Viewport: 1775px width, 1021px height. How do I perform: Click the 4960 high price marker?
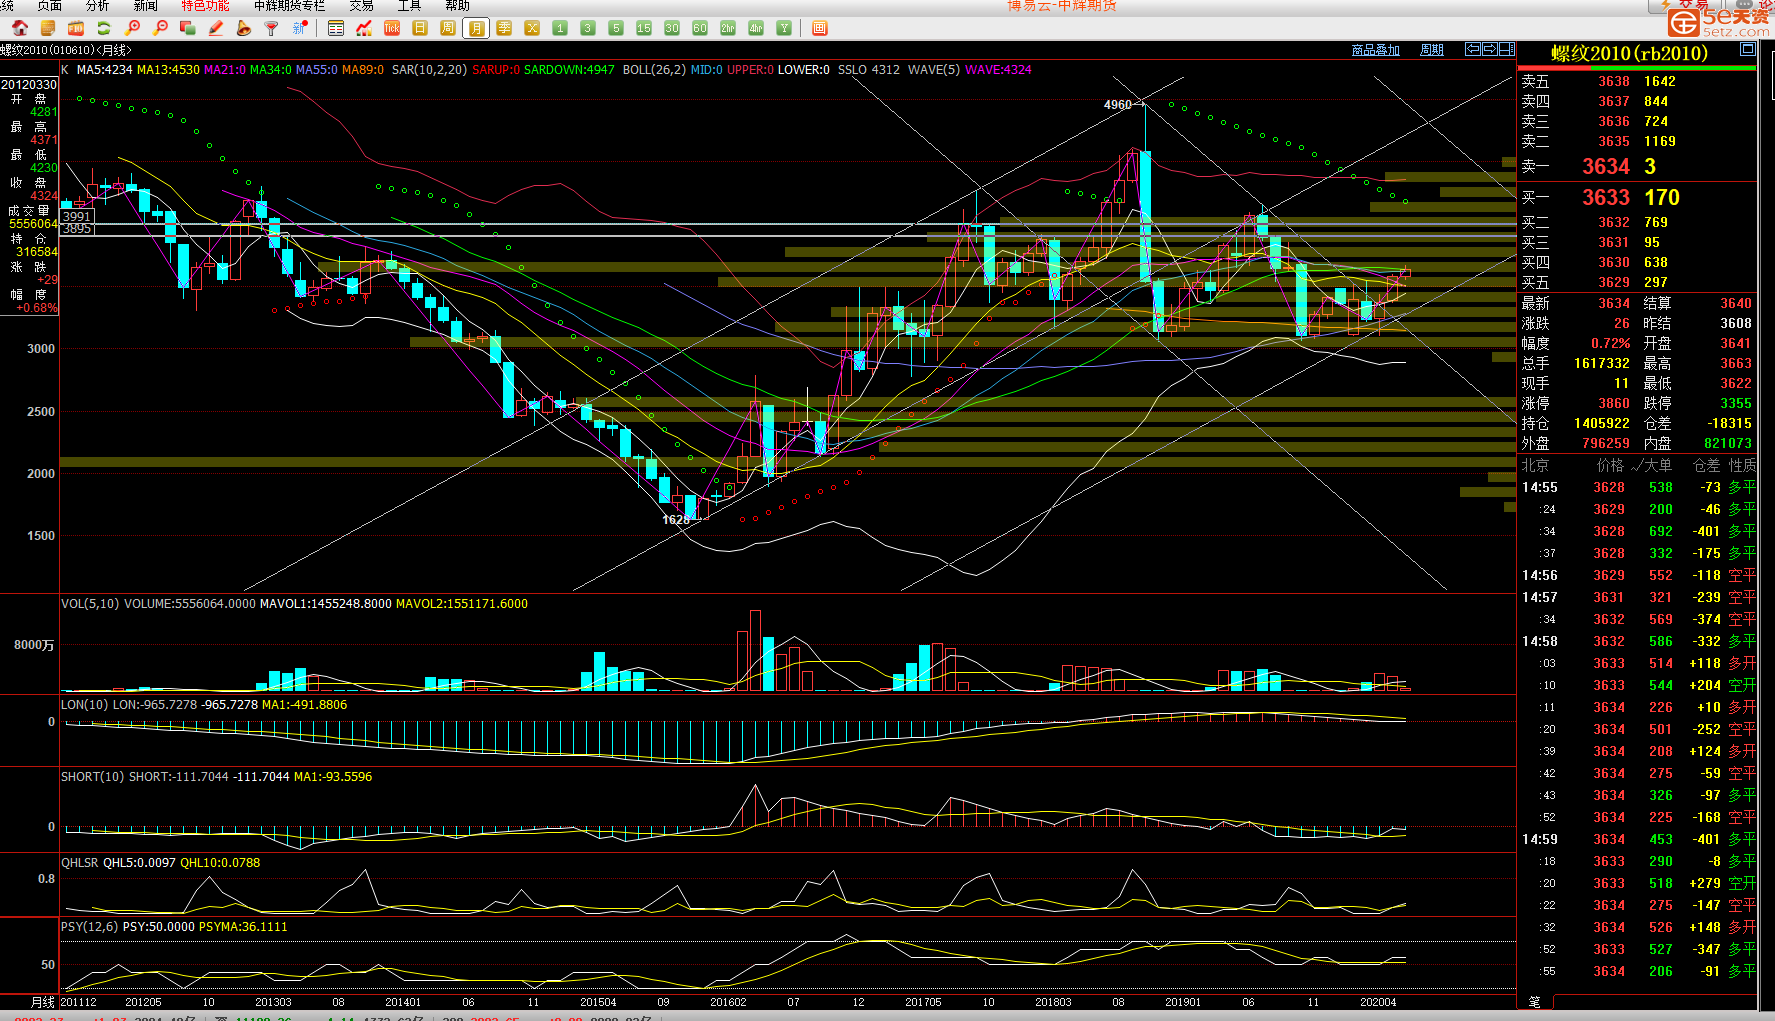click(1118, 105)
